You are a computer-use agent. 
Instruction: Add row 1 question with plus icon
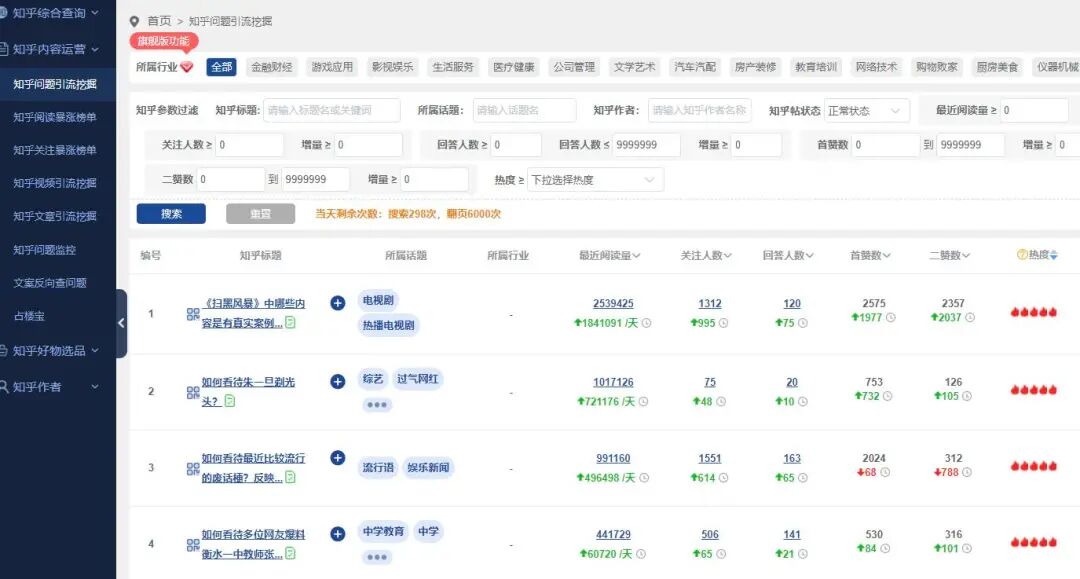coord(338,303)
